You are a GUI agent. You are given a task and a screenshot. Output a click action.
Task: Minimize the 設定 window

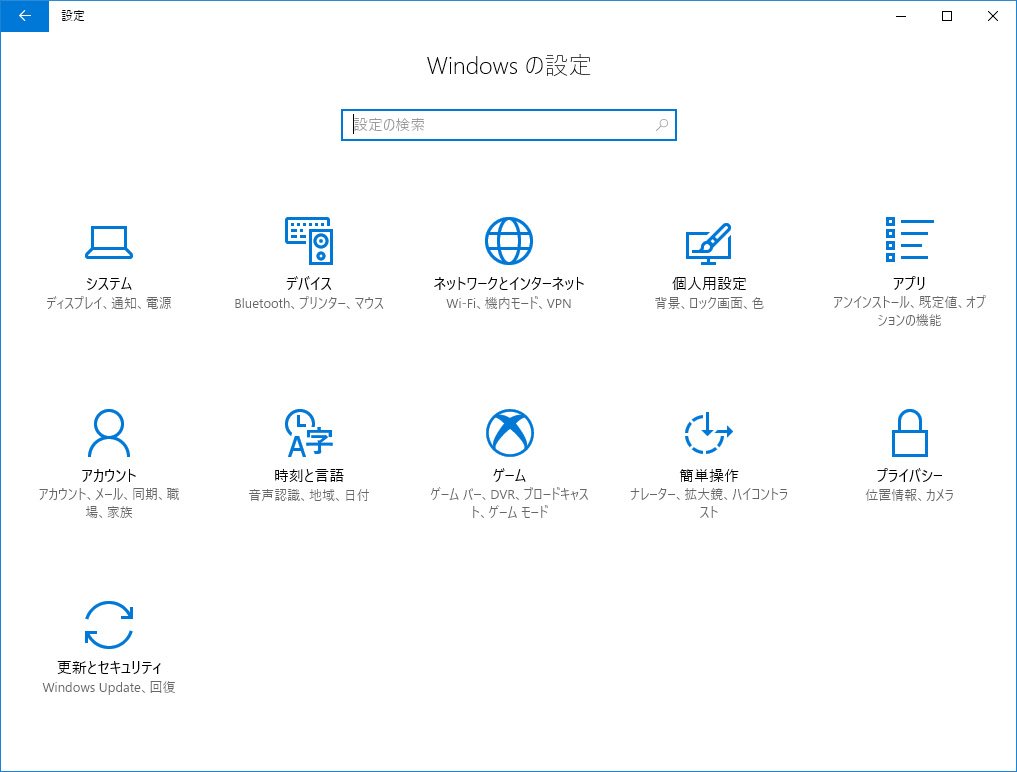[x=901, y=16]
